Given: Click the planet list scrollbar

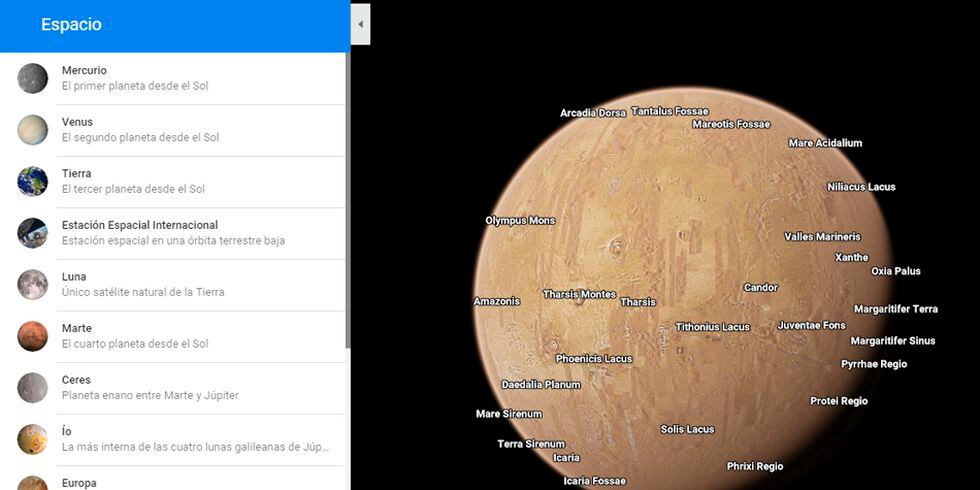Looking at the screenshot, I should tap(347, 200).
